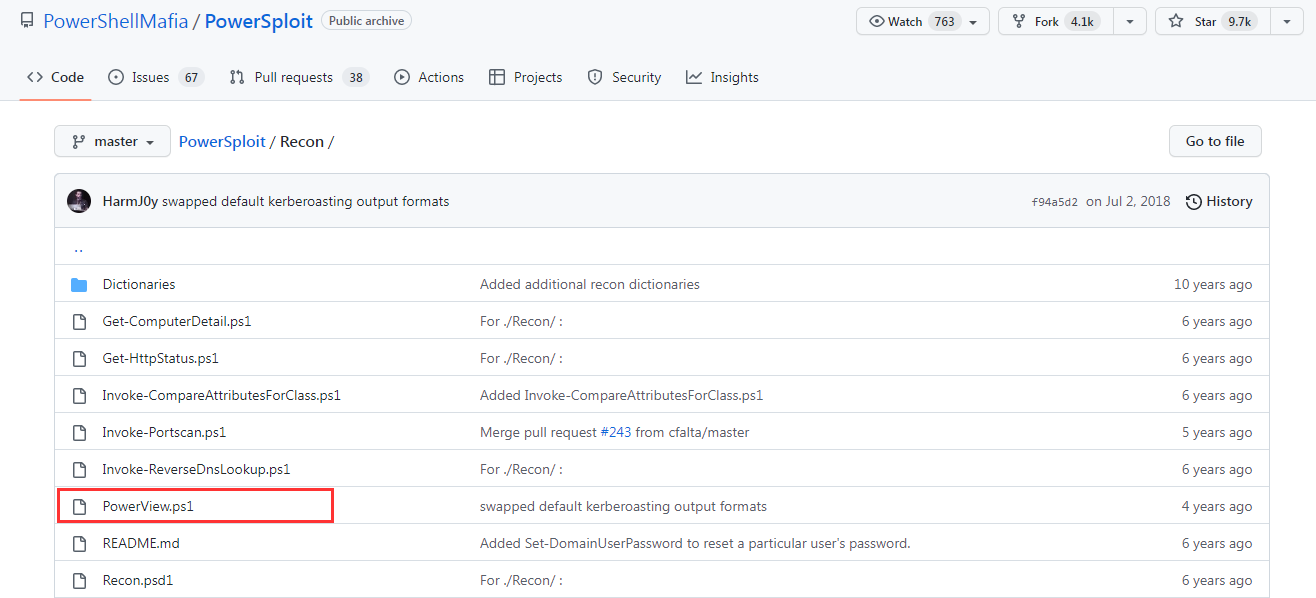
Task: Click the file icon for Invoke-CompareAttributesForClass.ps1
Action: [79, 395]
